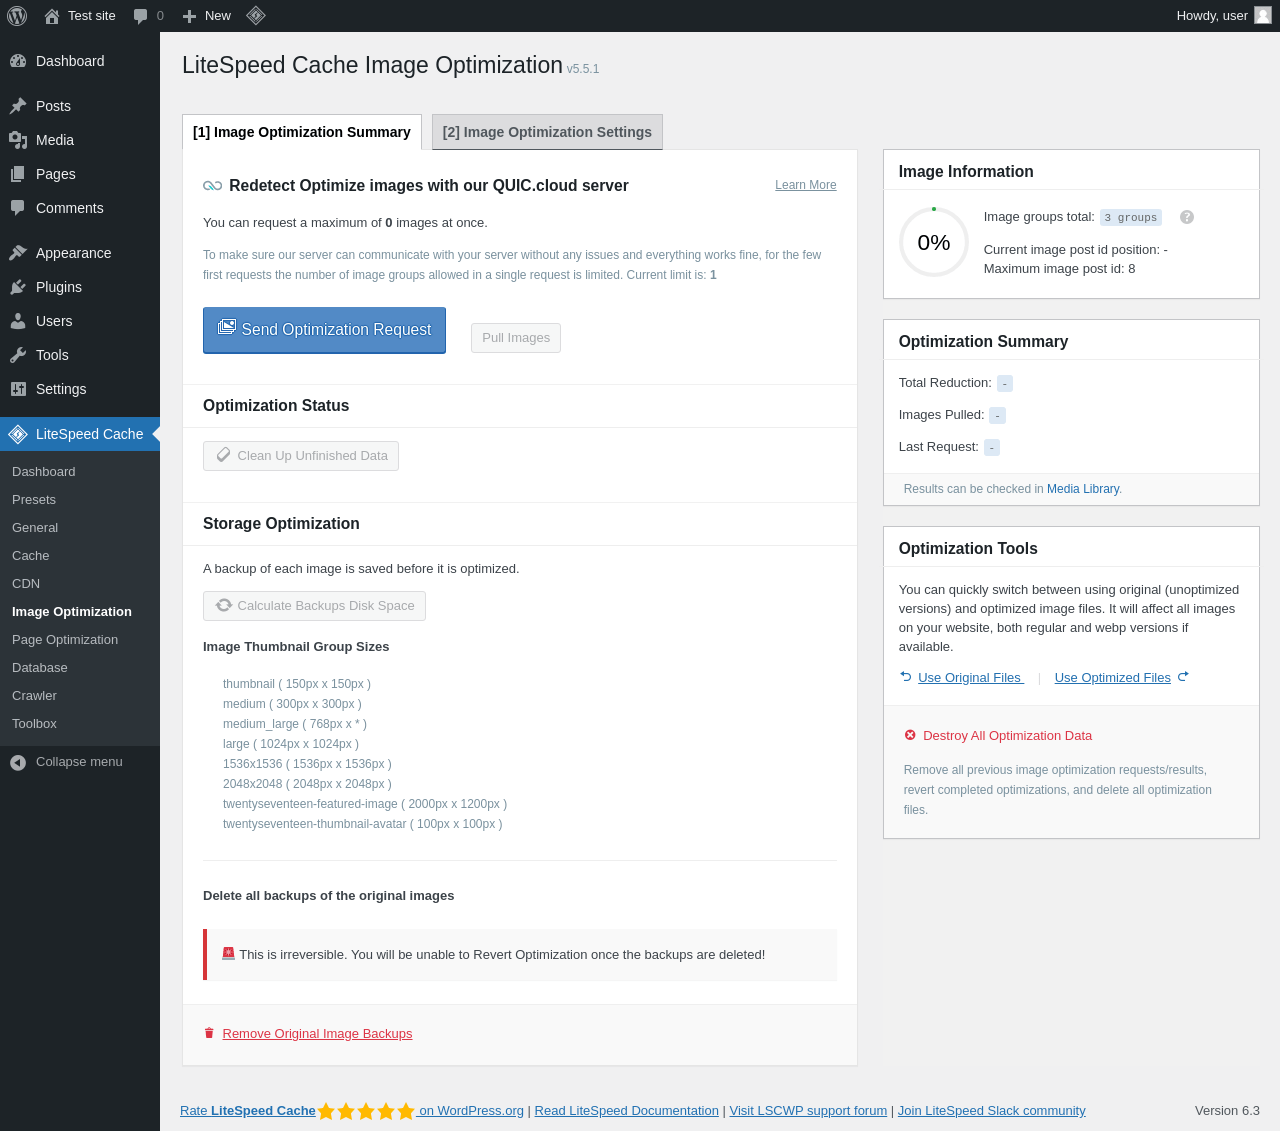Click the 0% circular progress indicator
The height and width of the screenshot is (1131, 1280).
point(934,242)
